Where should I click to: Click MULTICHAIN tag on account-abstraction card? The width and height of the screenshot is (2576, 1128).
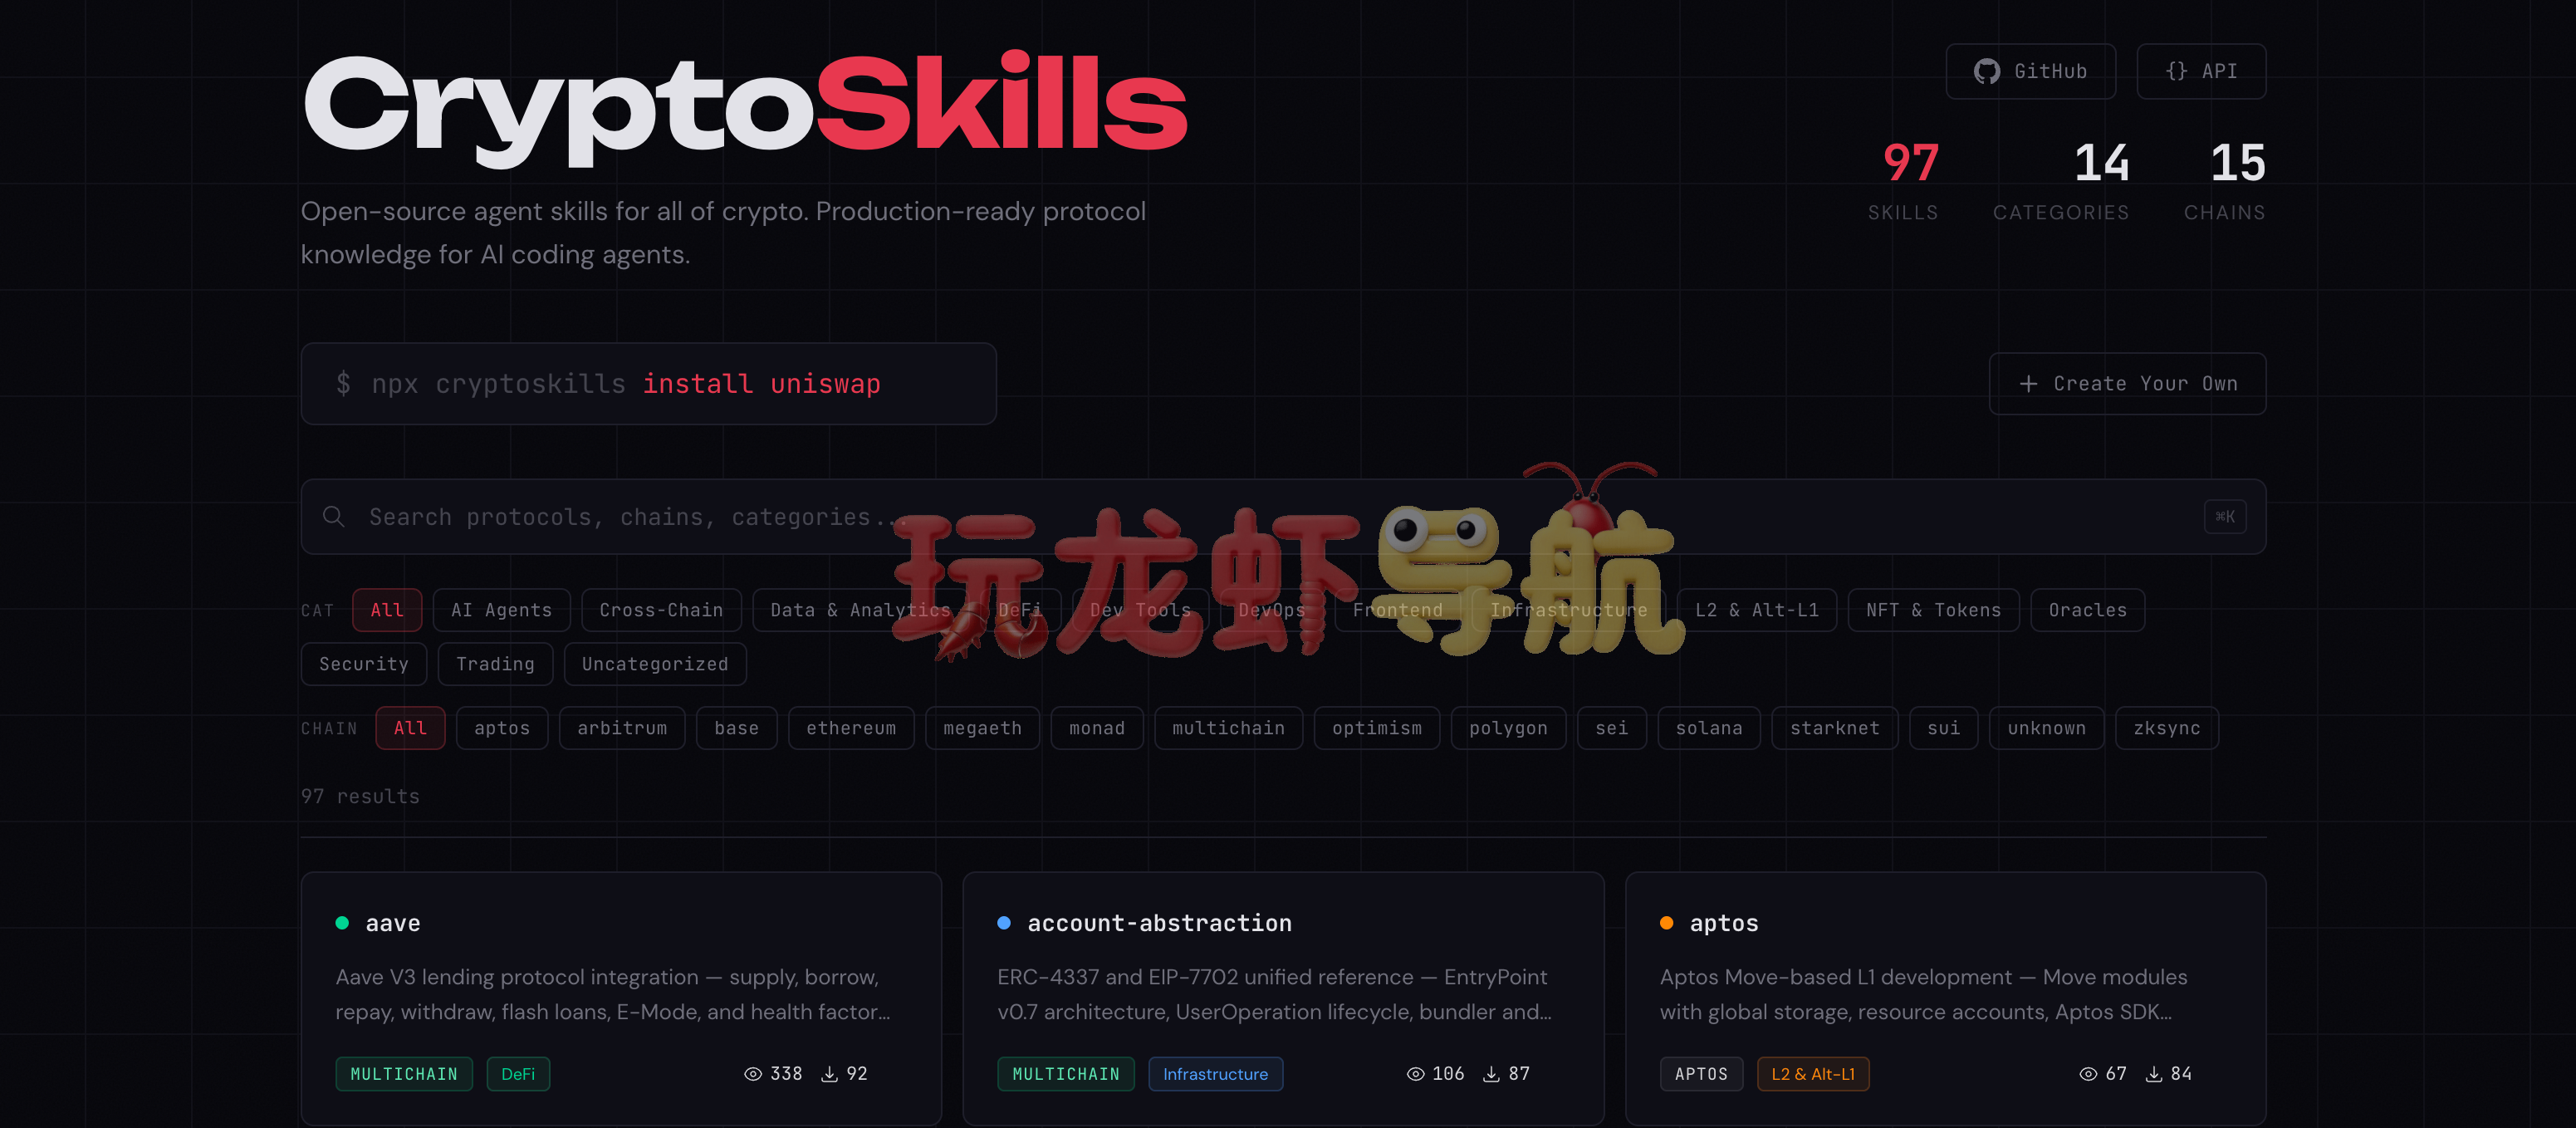click(x=1066, y=1074)
